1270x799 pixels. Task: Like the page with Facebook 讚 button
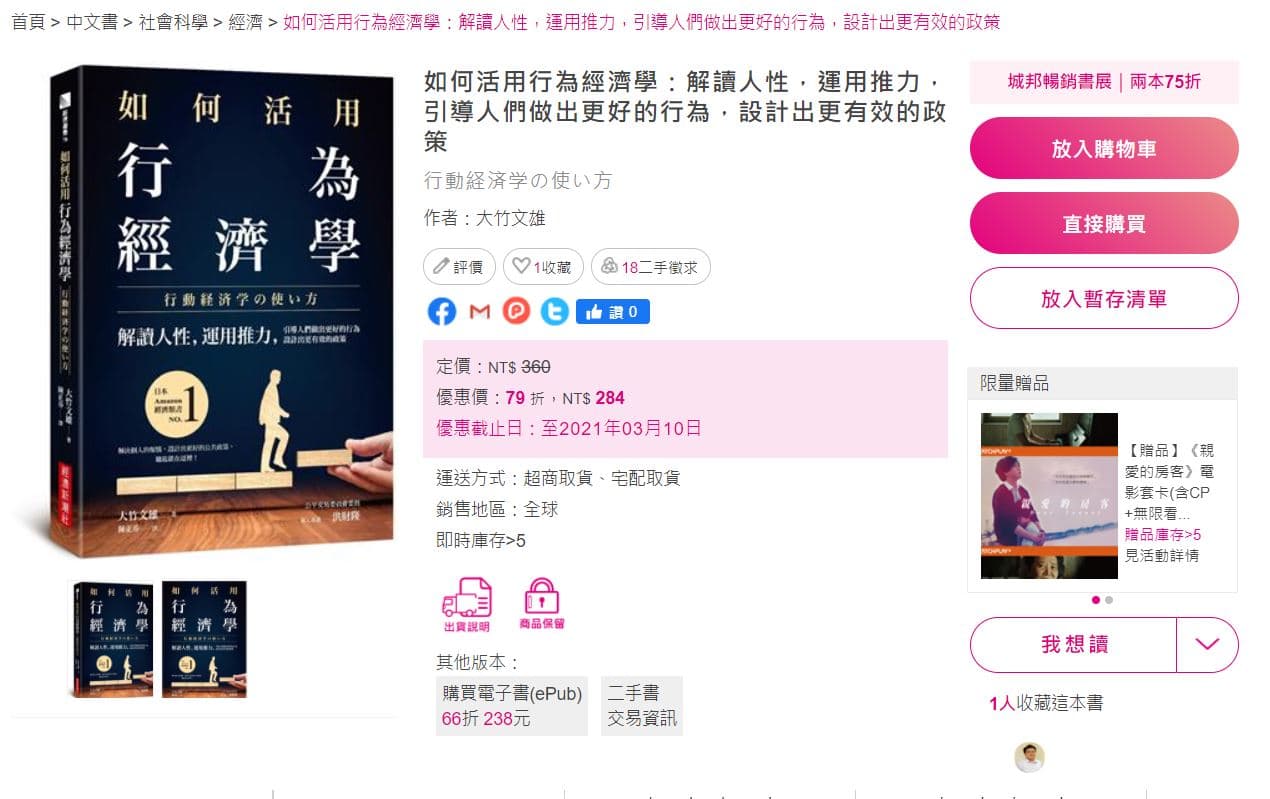coord(613,312)
